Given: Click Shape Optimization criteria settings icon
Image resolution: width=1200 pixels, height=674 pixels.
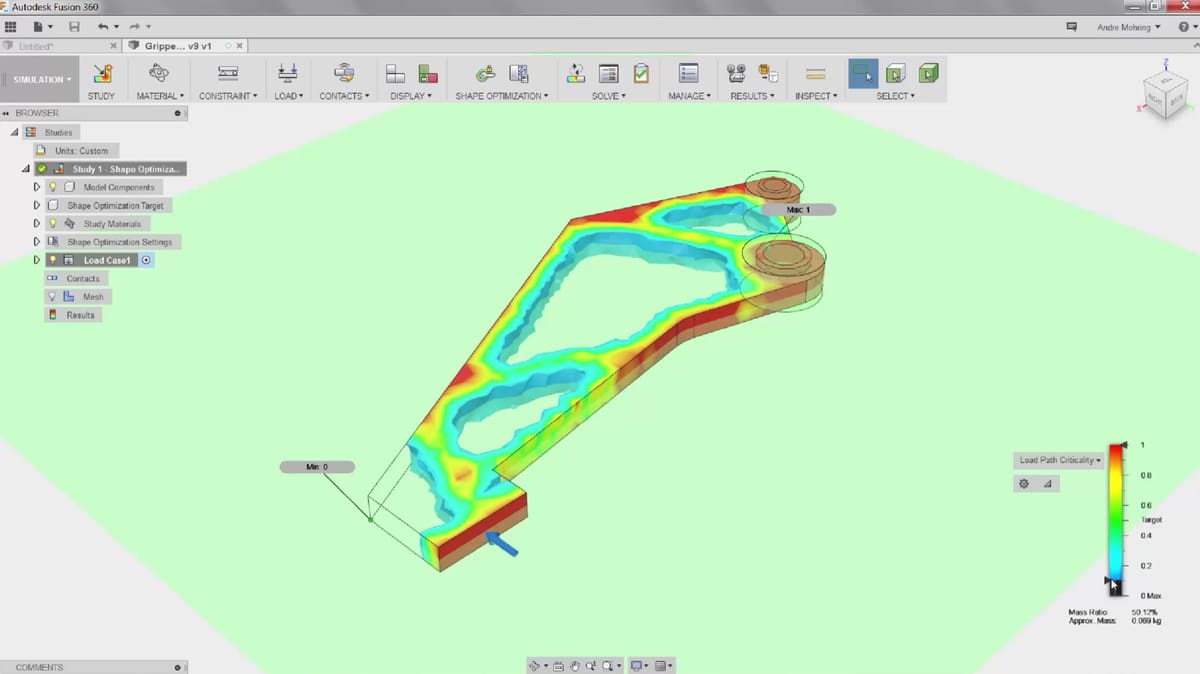Looking at the screenshot, I should (x=518, y=73).
